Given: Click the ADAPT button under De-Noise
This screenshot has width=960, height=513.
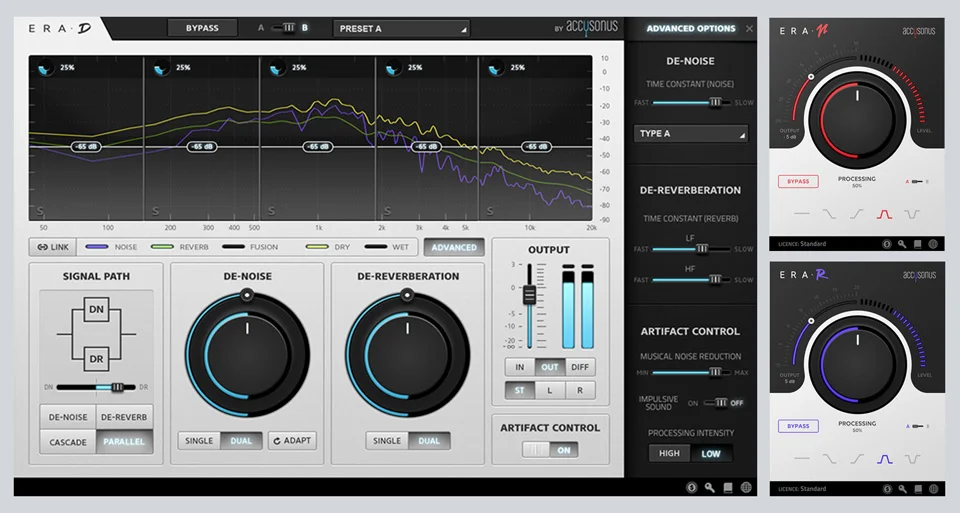Looking at the screenshot, I should pyautogui.click(x=292, y=441).
